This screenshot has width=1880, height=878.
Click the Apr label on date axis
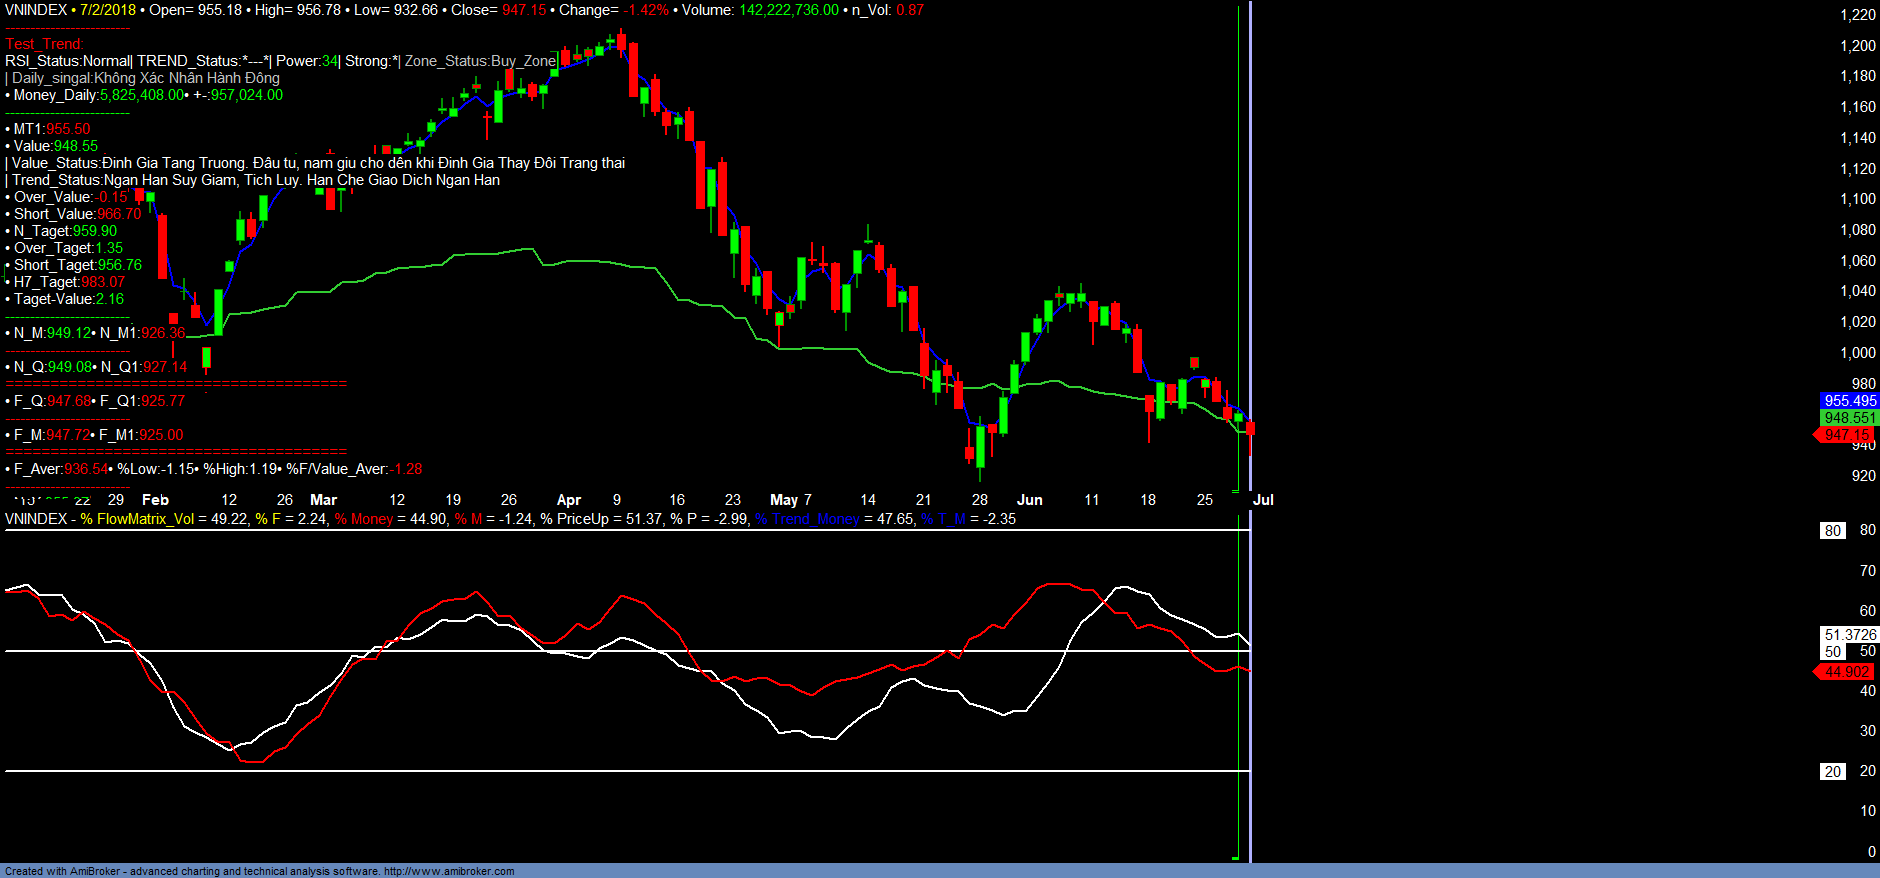tap(568, 500)
